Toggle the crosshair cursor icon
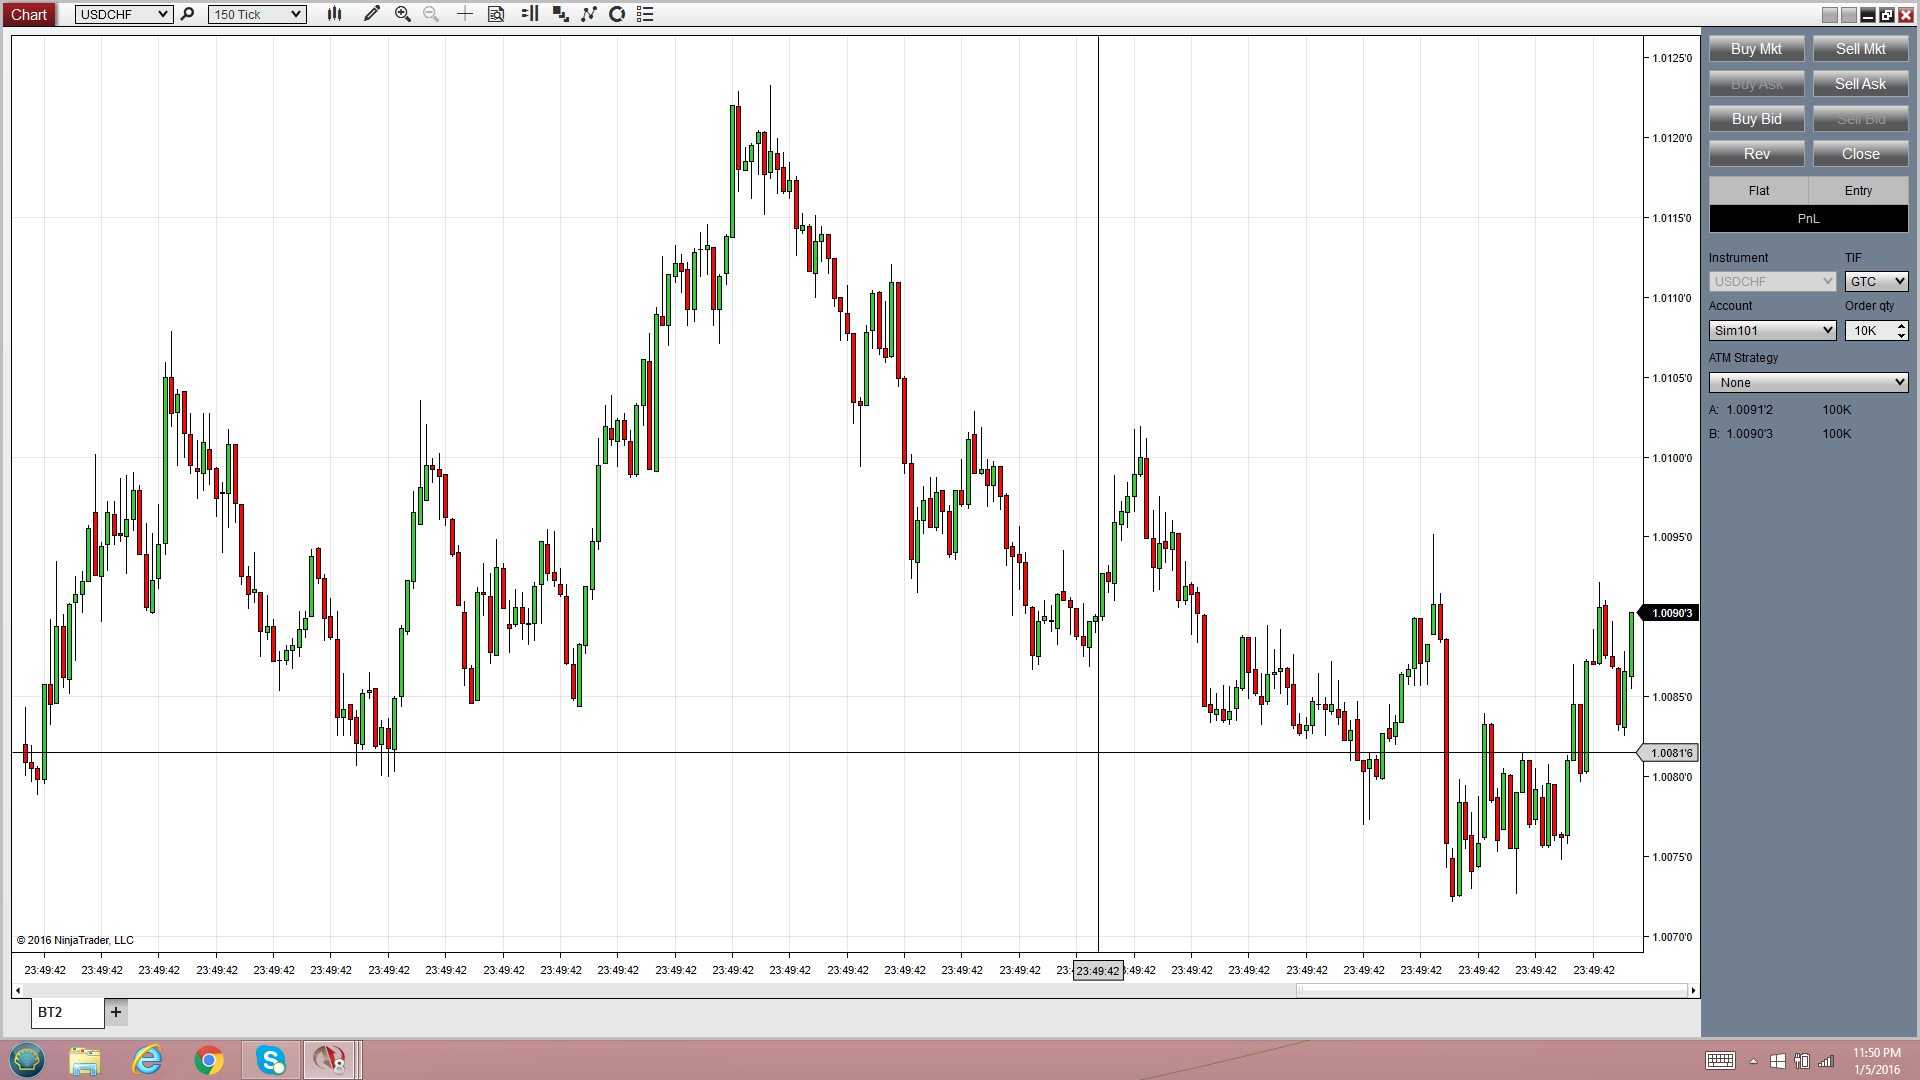The image size is (1920, 1080). coord(464,14)
